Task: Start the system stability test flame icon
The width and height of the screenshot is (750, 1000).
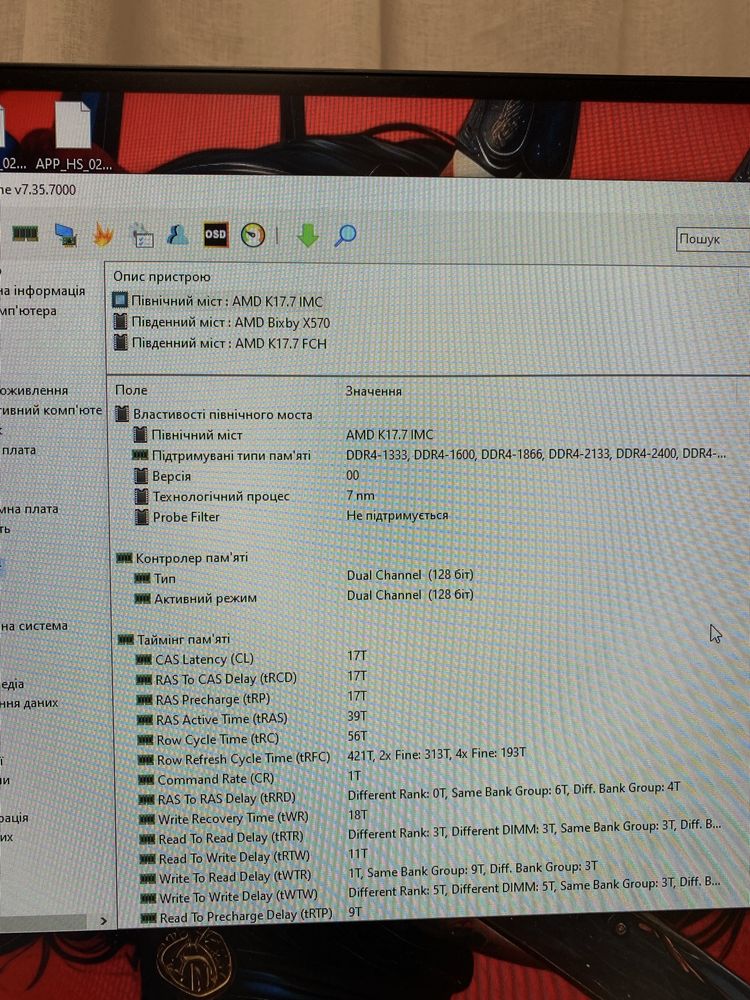Action: (x=103, y=235)
